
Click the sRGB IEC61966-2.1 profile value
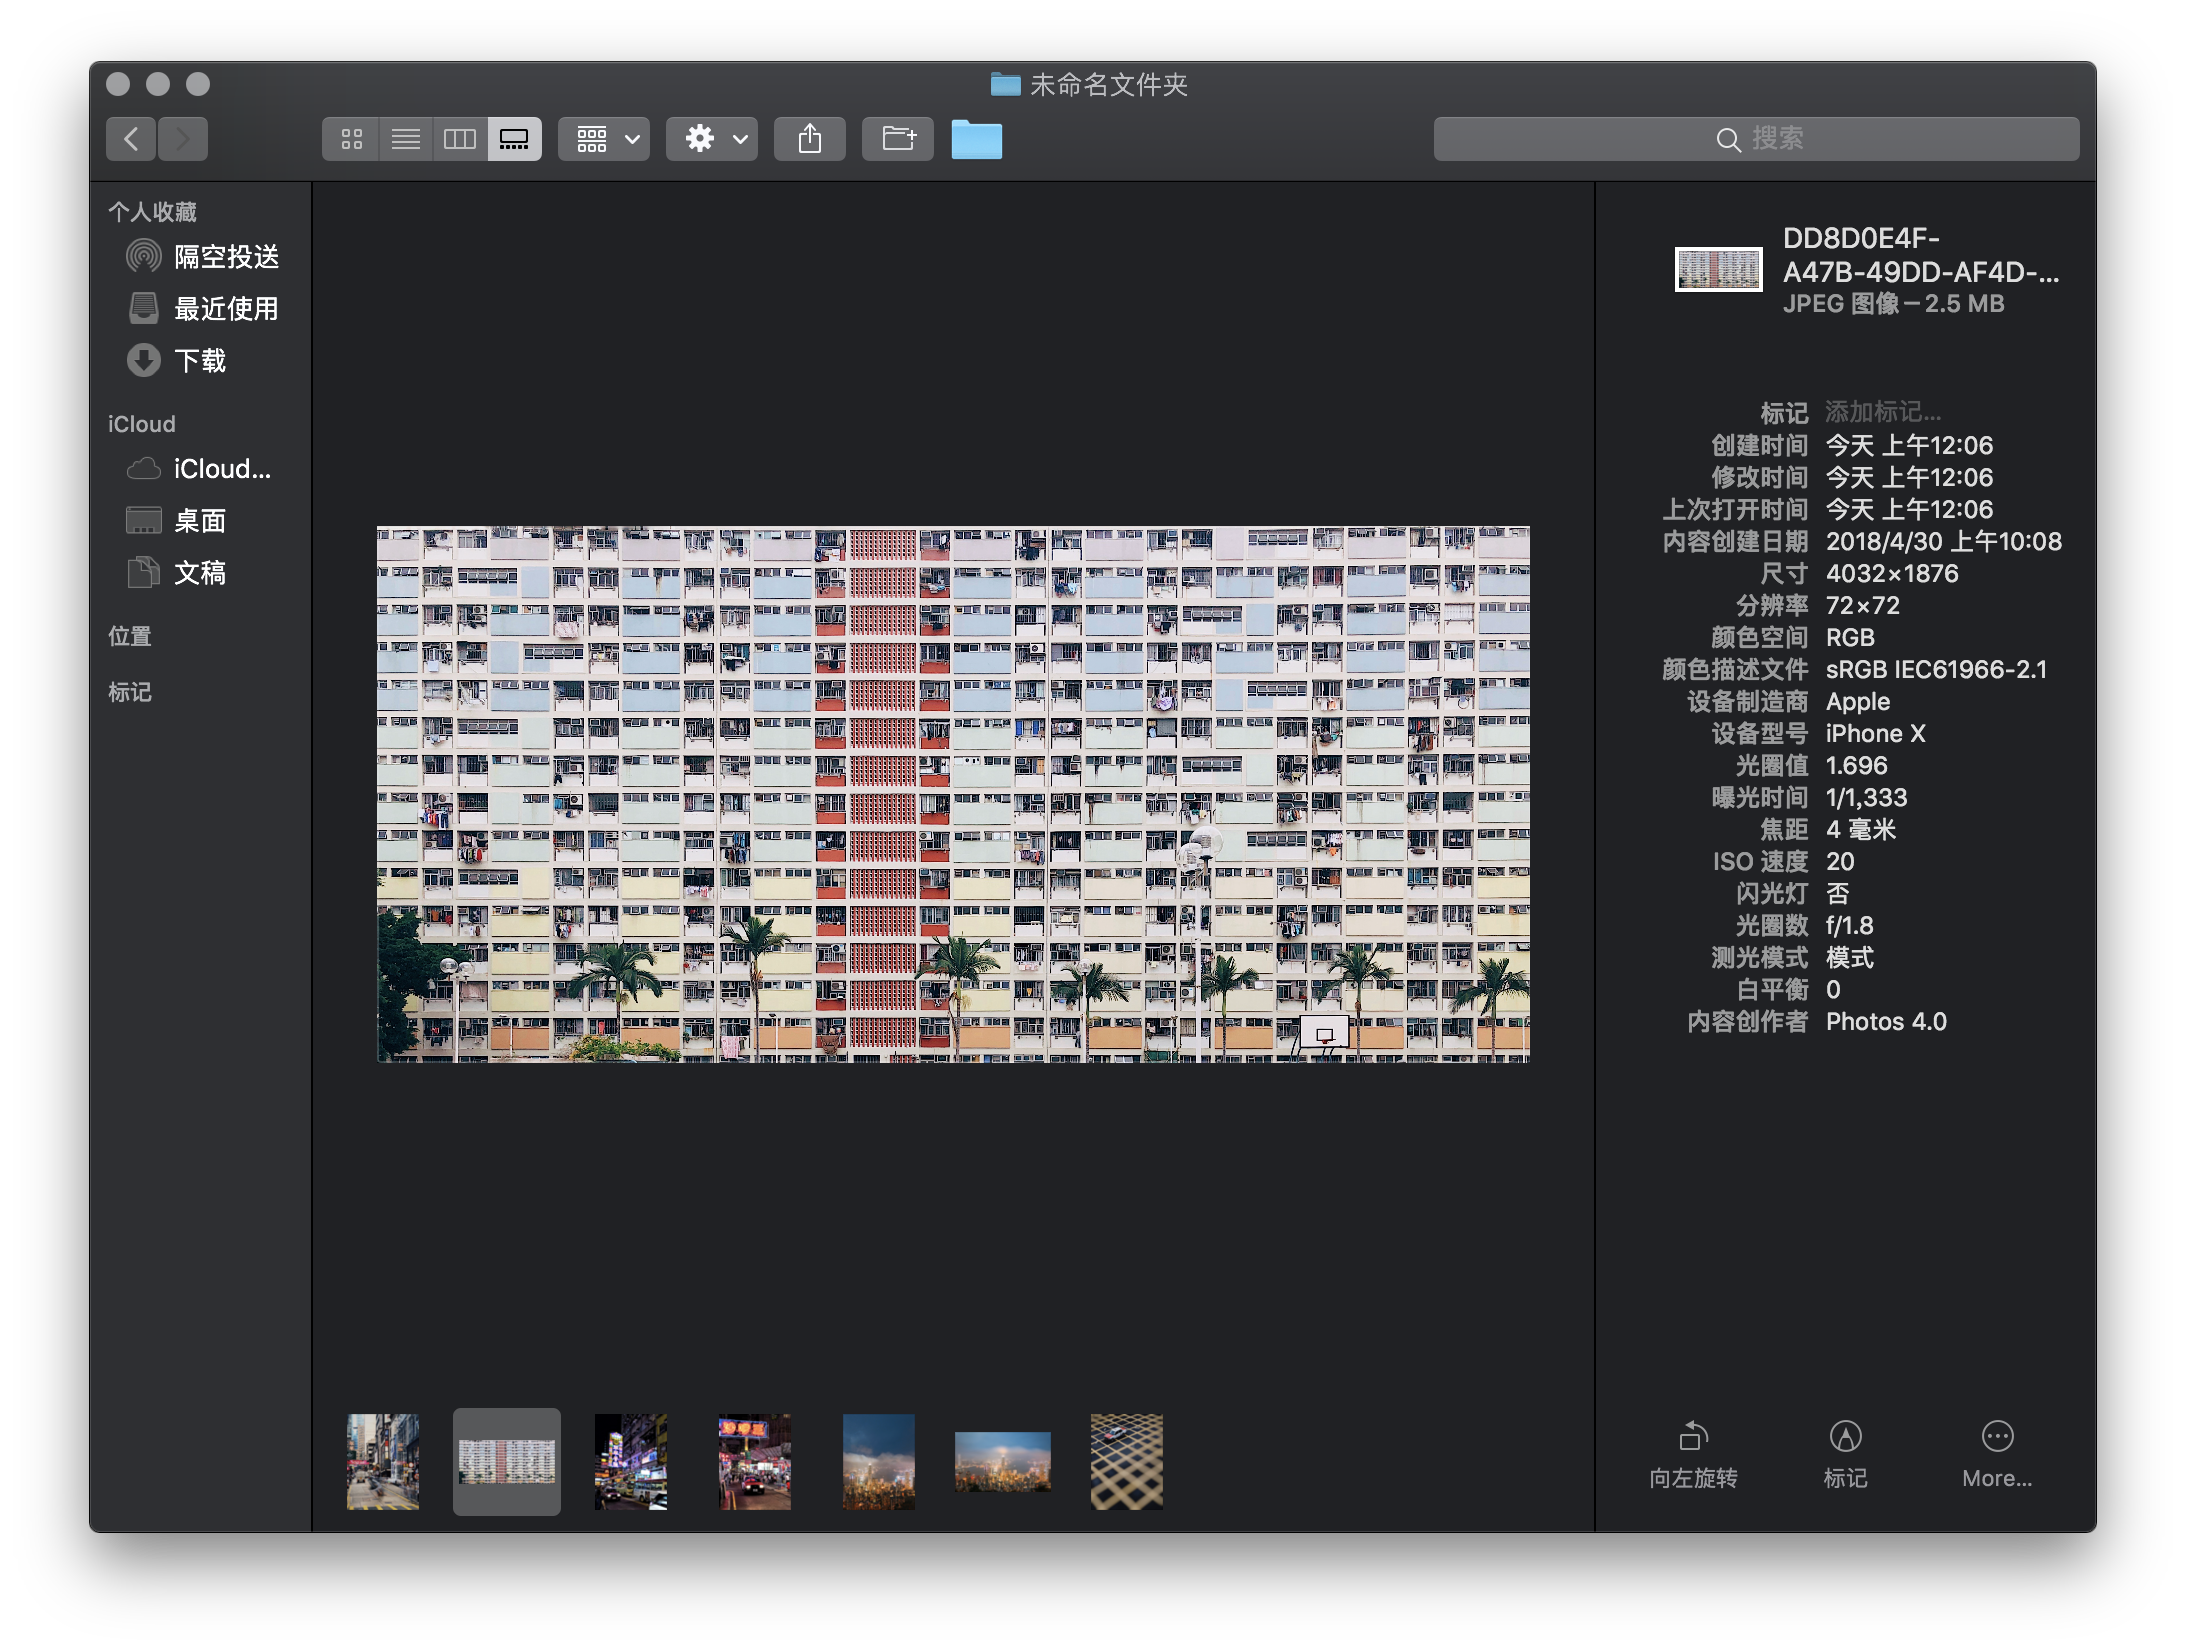[1936, 669]
